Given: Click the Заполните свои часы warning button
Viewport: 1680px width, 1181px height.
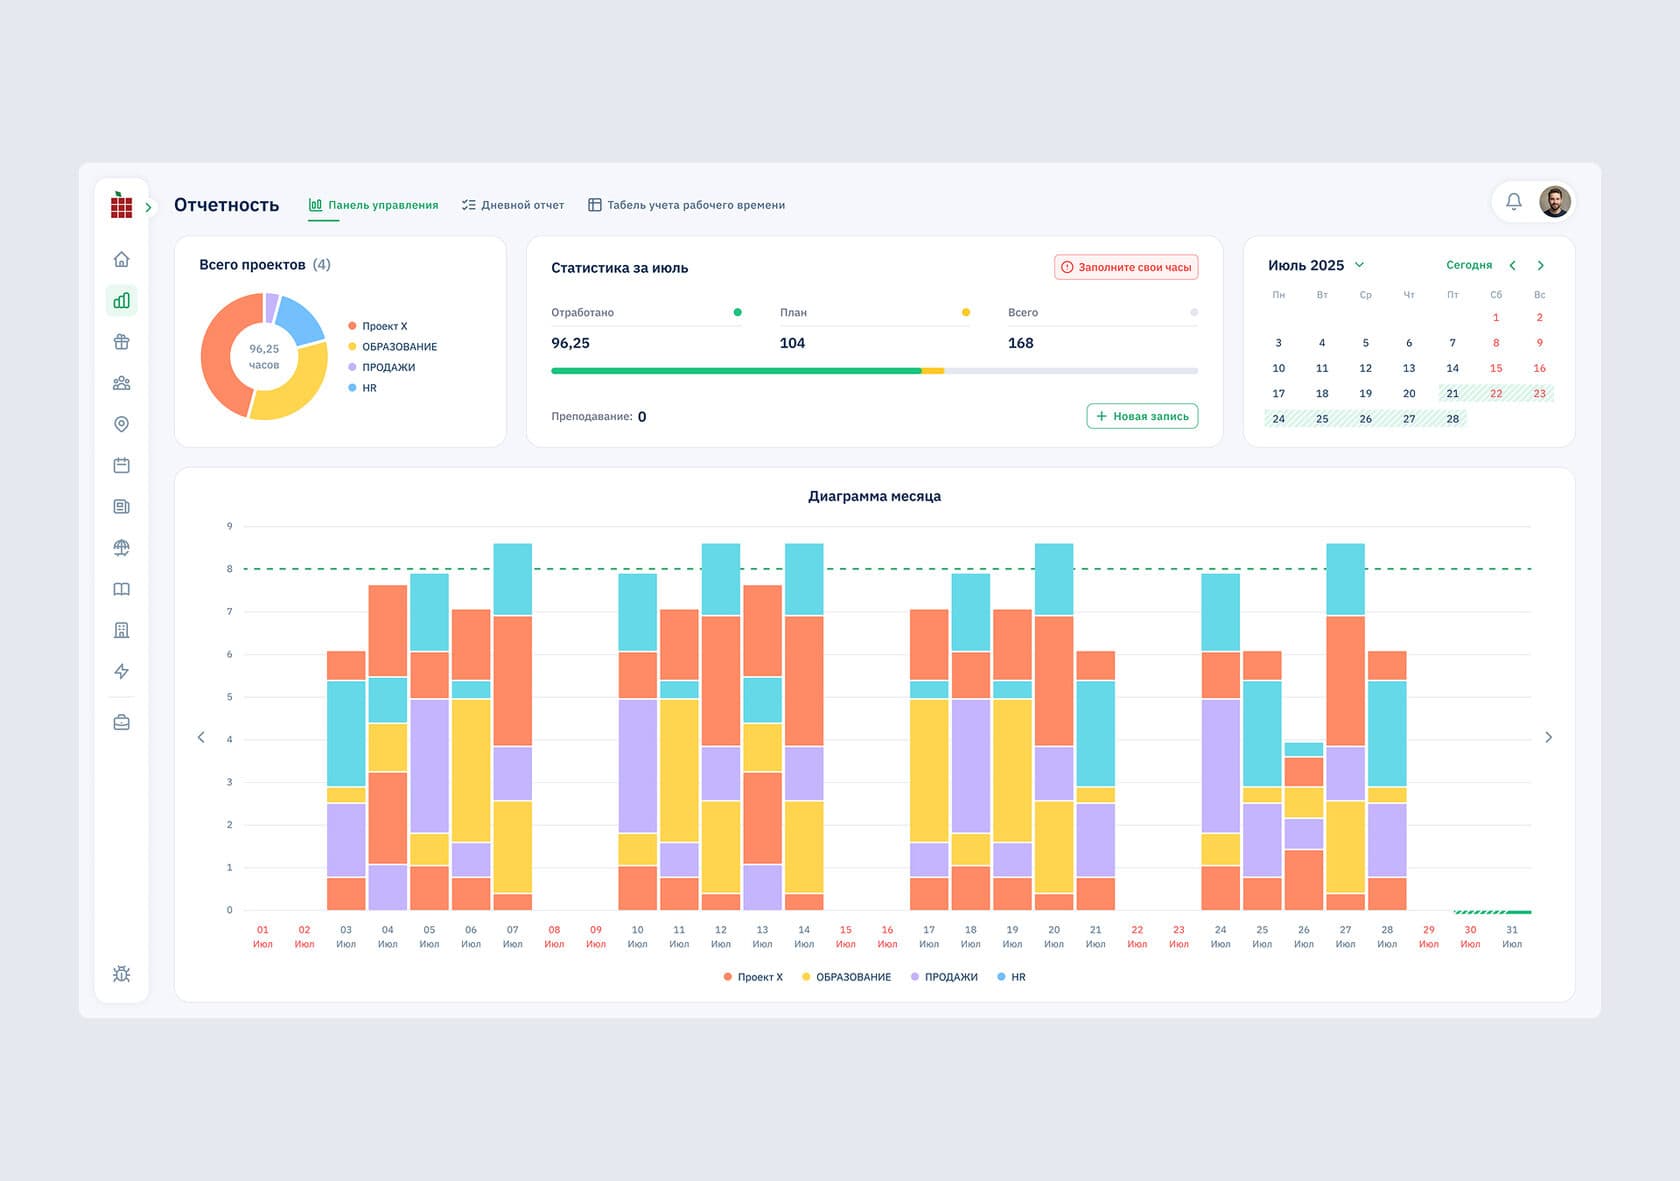Looking at the screenshot, I should (x=1126, y=267).
